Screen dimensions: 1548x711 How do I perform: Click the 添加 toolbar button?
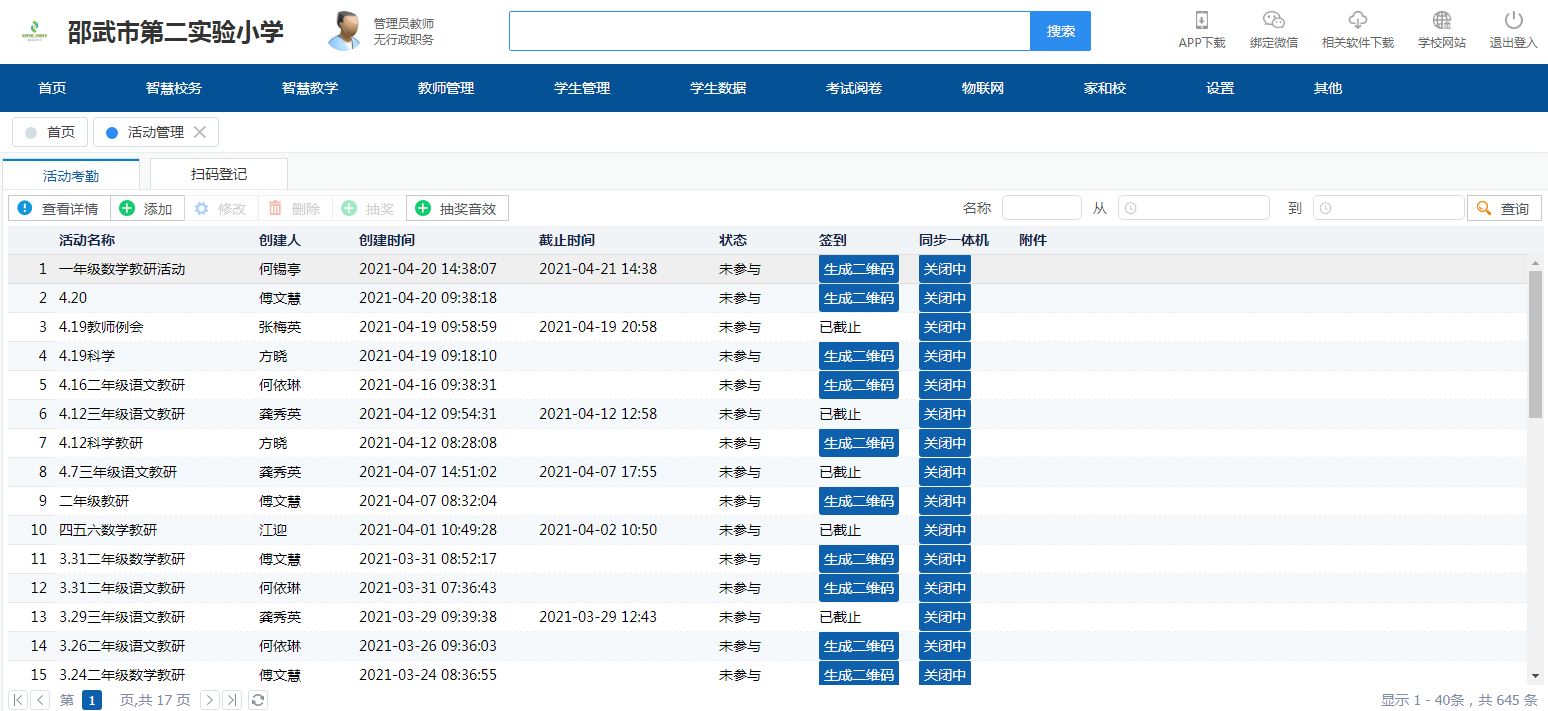pos(147,208)
